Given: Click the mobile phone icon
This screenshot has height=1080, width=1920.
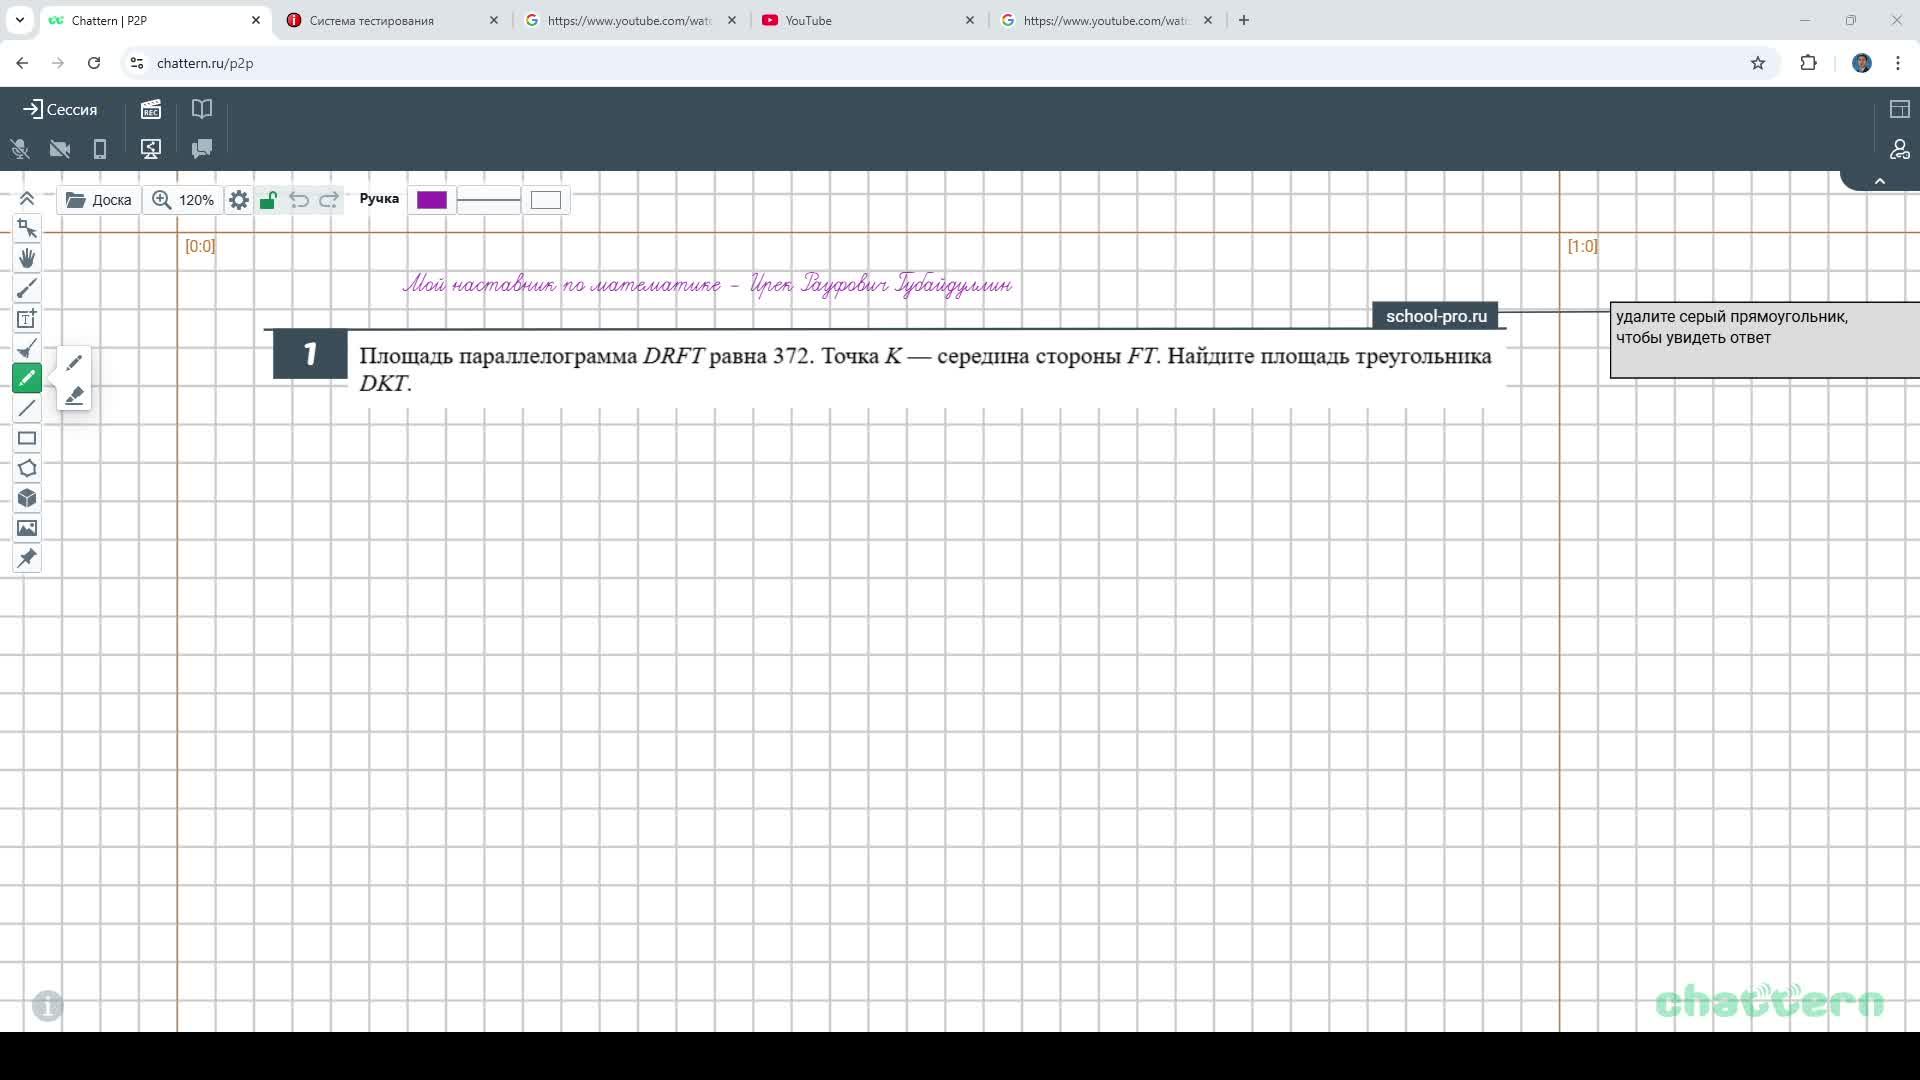Looking at the screenshot, I should click(100, 149).
